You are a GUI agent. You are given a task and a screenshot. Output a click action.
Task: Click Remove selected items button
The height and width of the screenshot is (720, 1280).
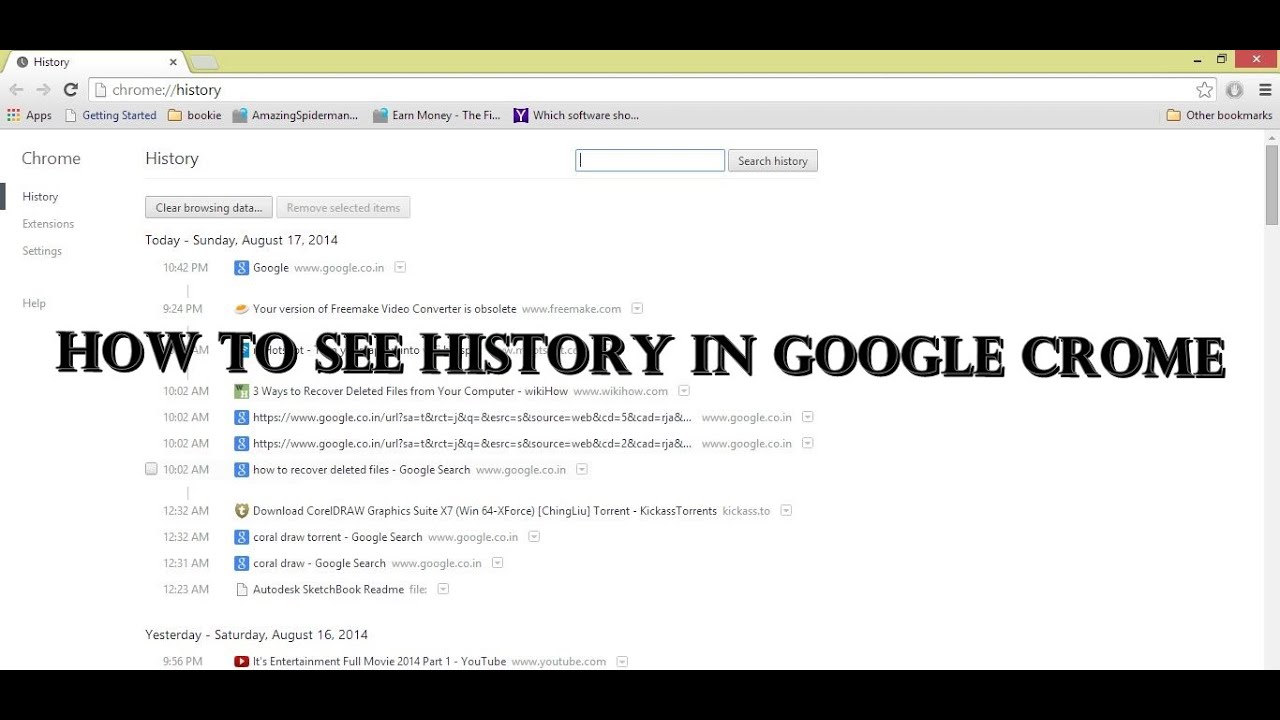[343, 208]
